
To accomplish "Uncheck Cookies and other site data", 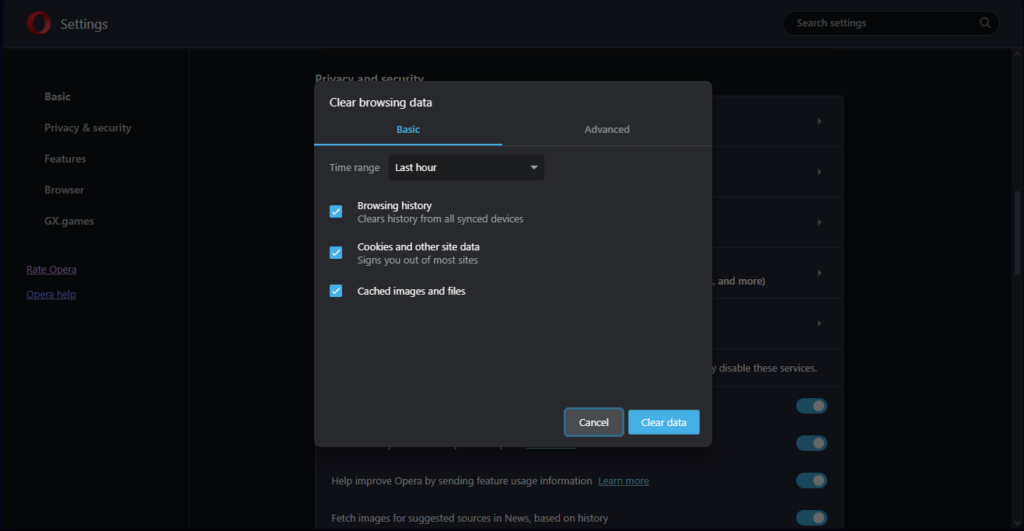I will tap(336, 253).
